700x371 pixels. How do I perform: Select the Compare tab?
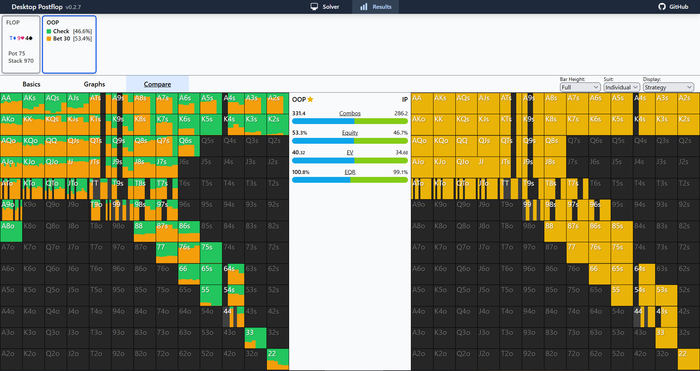click(x=157, y=84)
